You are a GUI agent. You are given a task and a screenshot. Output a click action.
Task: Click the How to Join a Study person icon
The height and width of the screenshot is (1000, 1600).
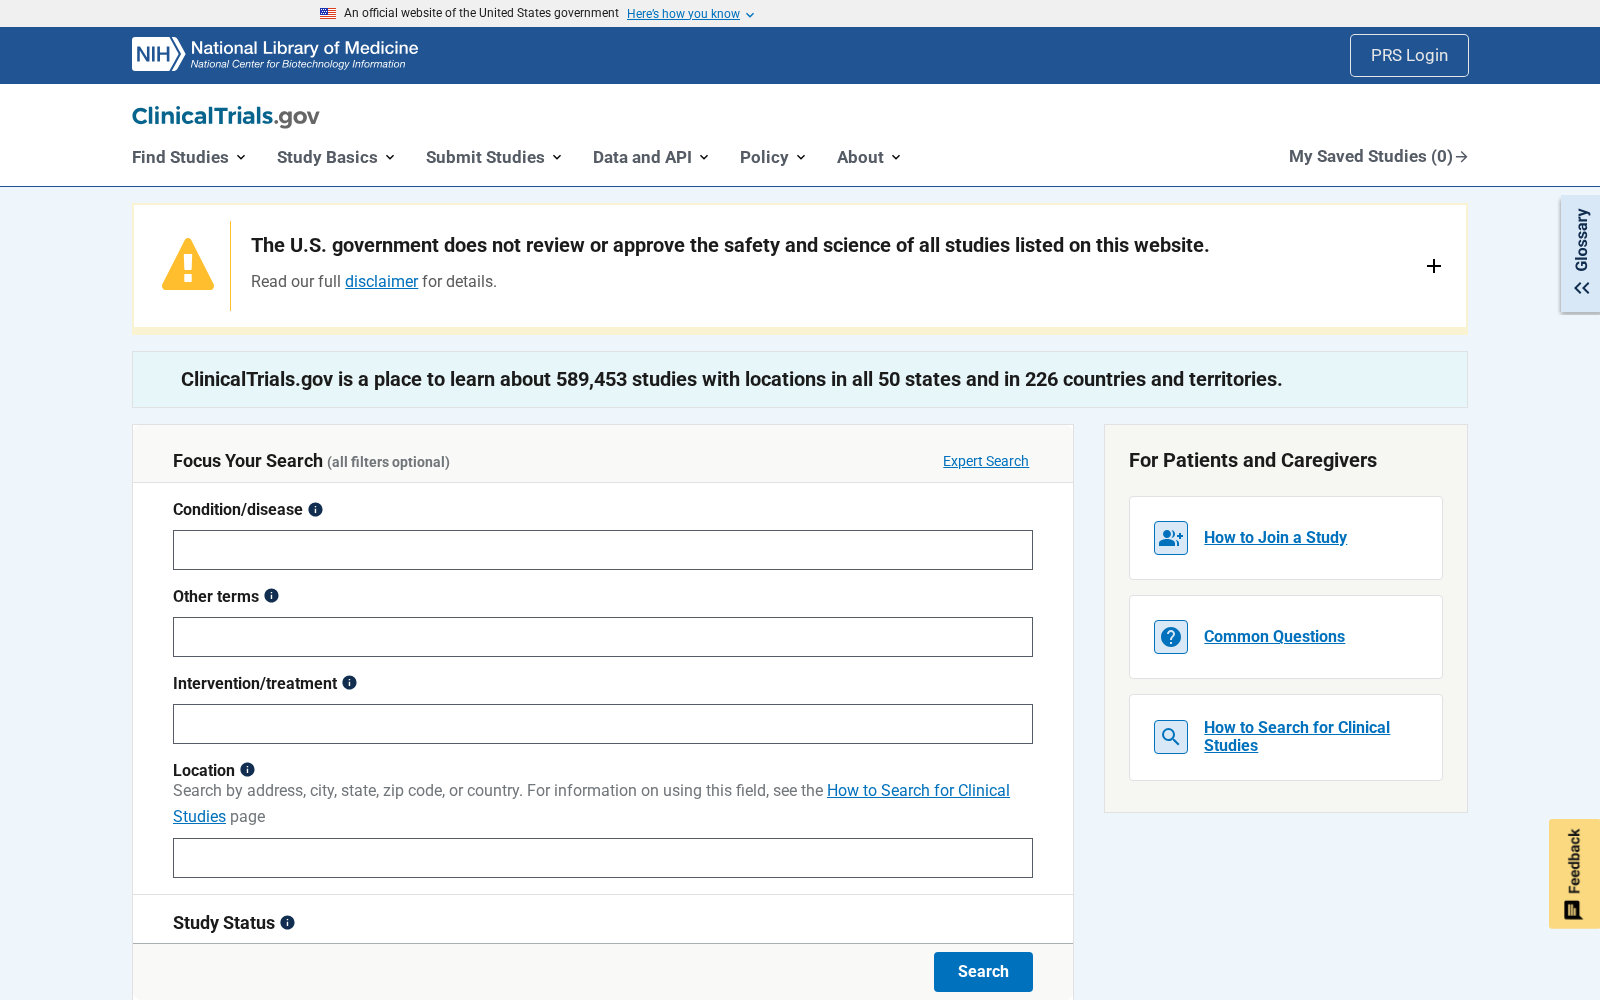(1171, 538)
